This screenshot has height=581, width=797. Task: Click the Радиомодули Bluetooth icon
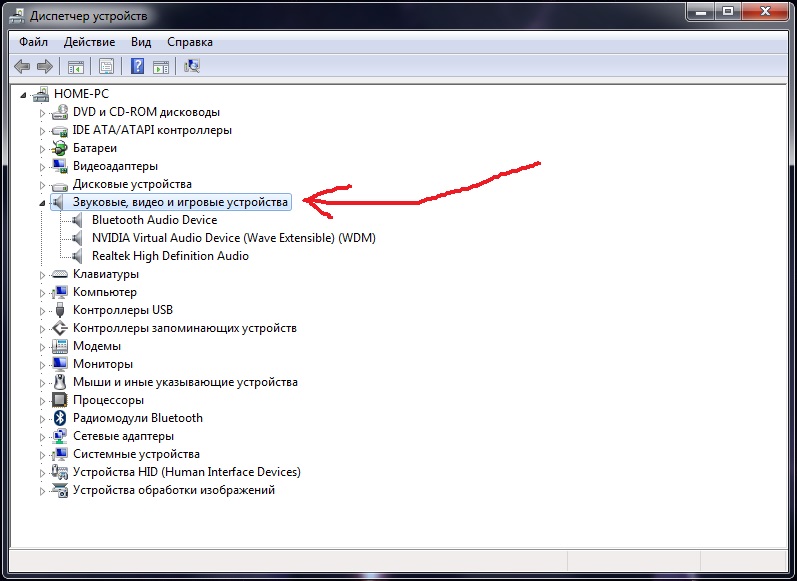pos(60,418)
